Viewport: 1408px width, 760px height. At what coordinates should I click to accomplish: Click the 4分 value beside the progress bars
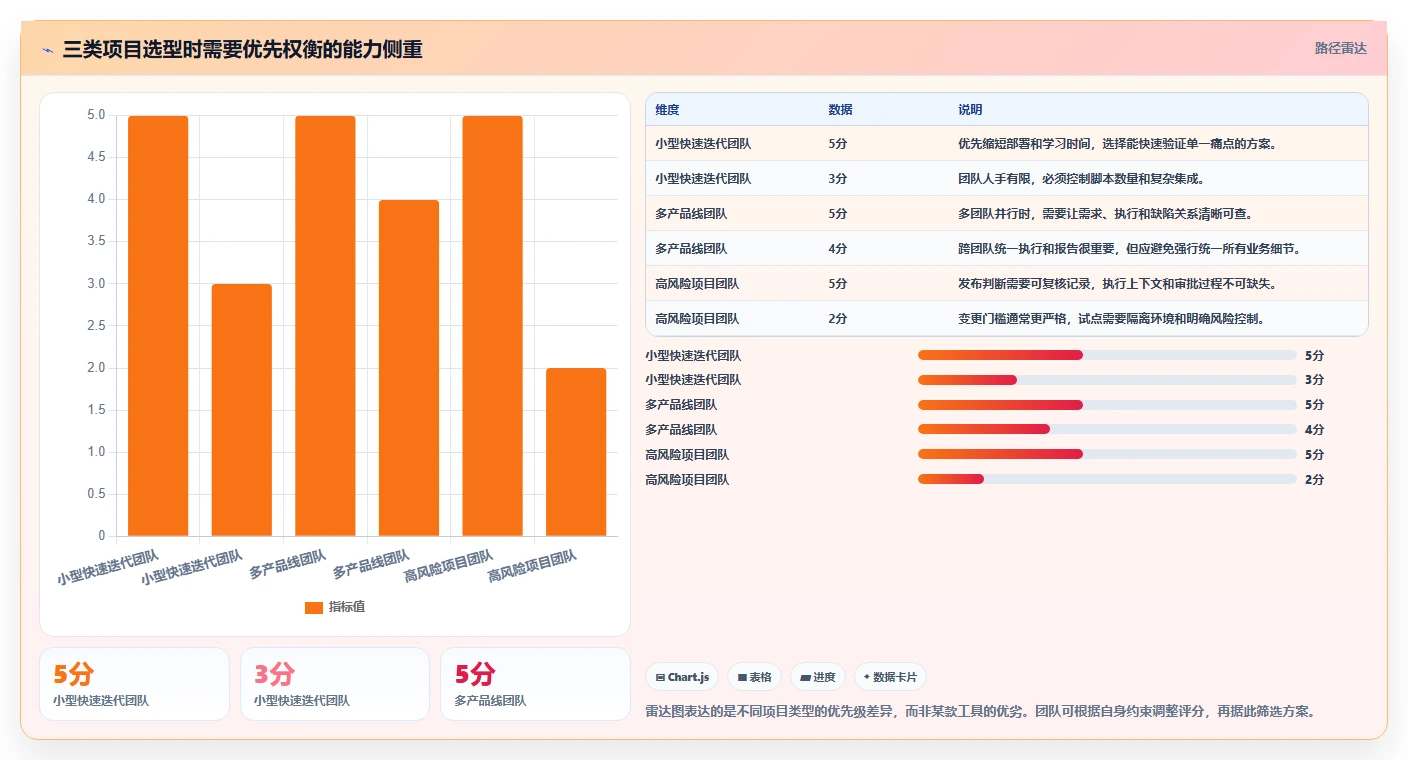tap(1314, 429)
